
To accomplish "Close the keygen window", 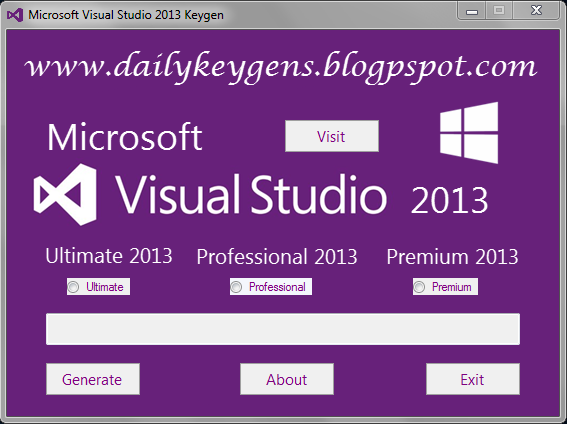I will point(536,10).
